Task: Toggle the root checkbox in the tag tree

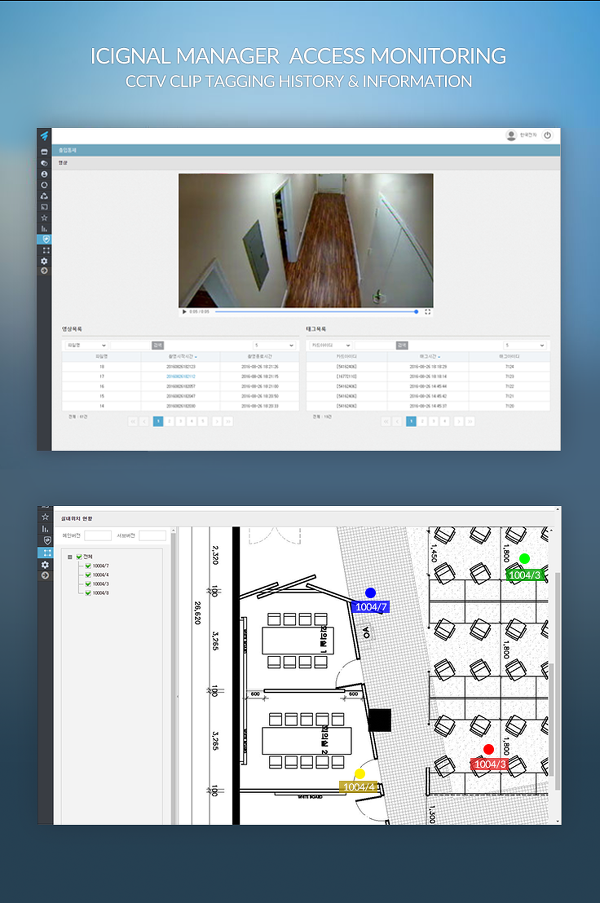Action: click(x=79, y=557)
